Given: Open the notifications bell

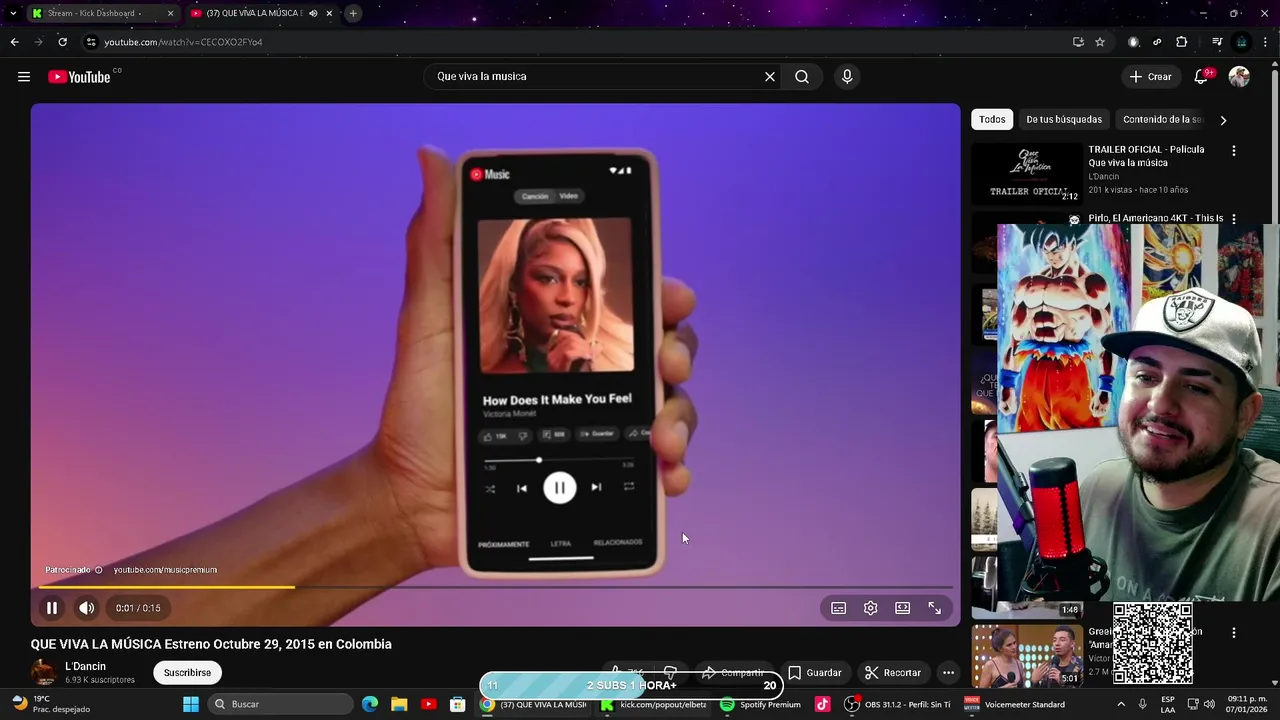Looking at the screenshot, I should point(1202,77).
